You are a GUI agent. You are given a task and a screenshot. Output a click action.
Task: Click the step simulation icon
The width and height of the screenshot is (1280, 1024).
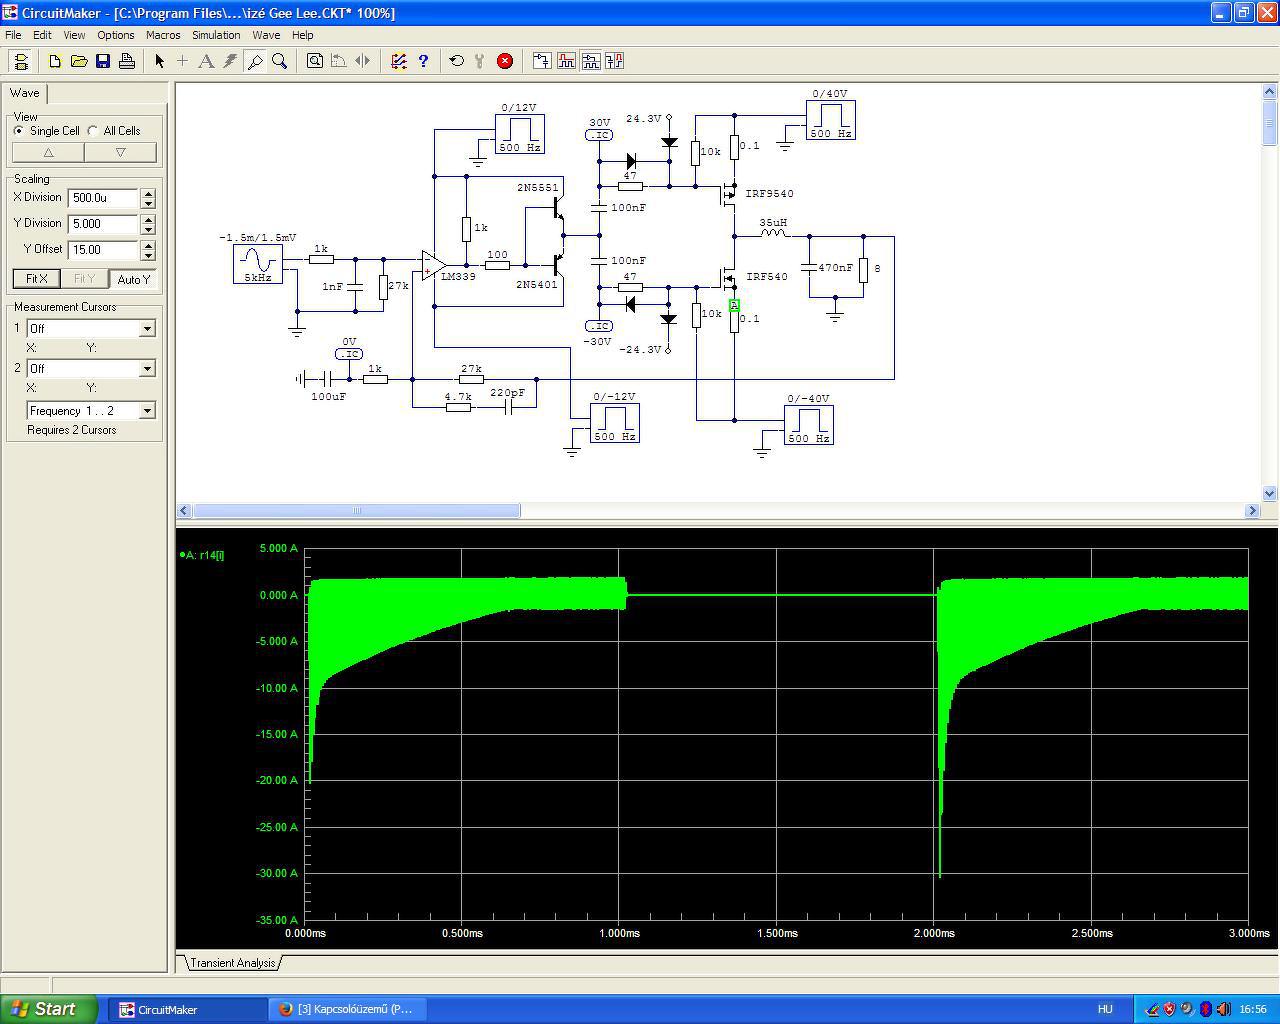pos(481,61)
